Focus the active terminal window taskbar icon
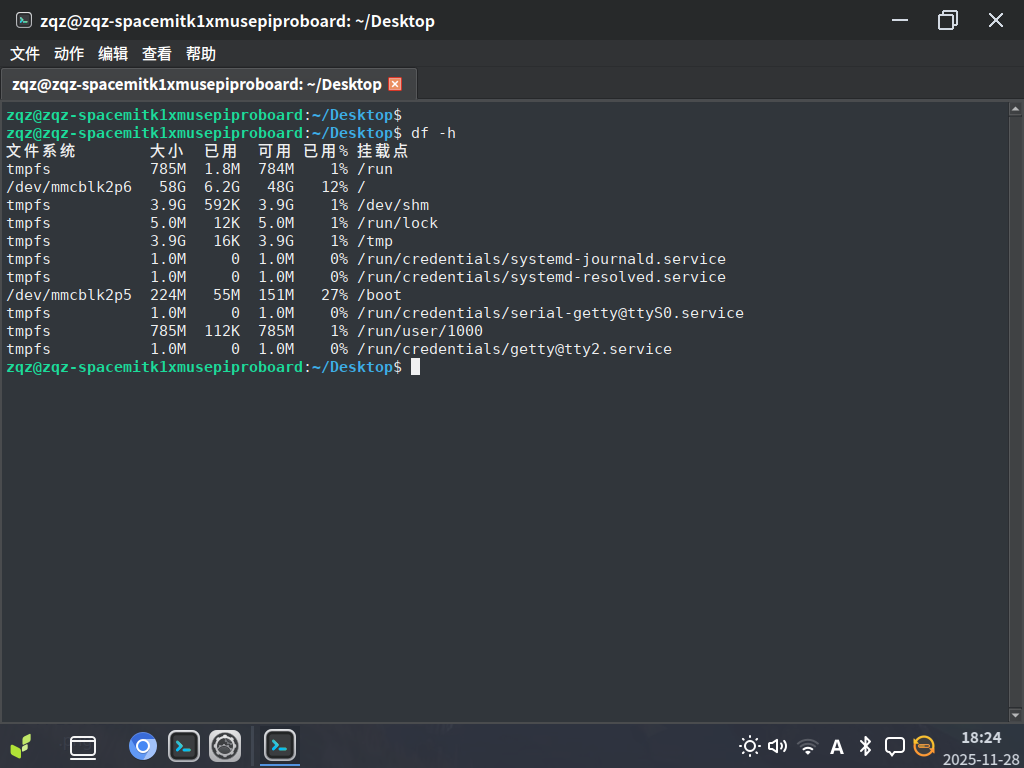This screenshot has height=768, width=1024. click(x=280, y=745)
